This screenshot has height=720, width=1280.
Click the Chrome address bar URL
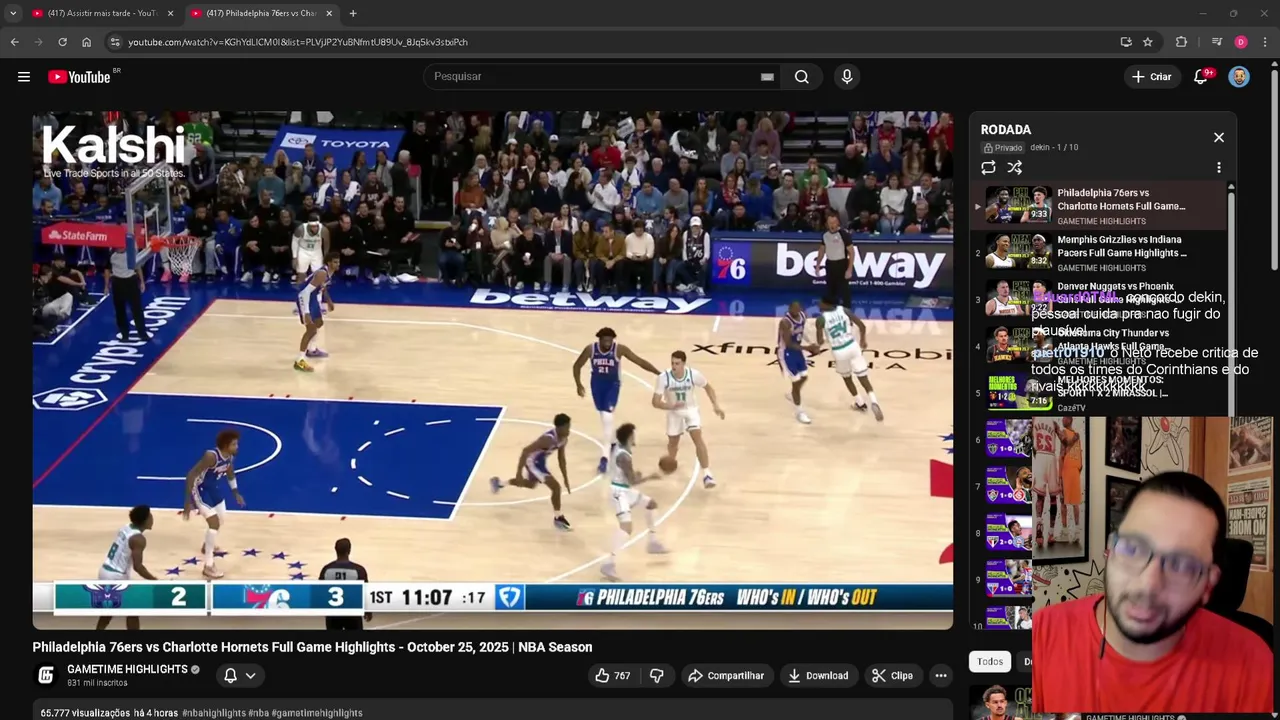tap(298, 42)
